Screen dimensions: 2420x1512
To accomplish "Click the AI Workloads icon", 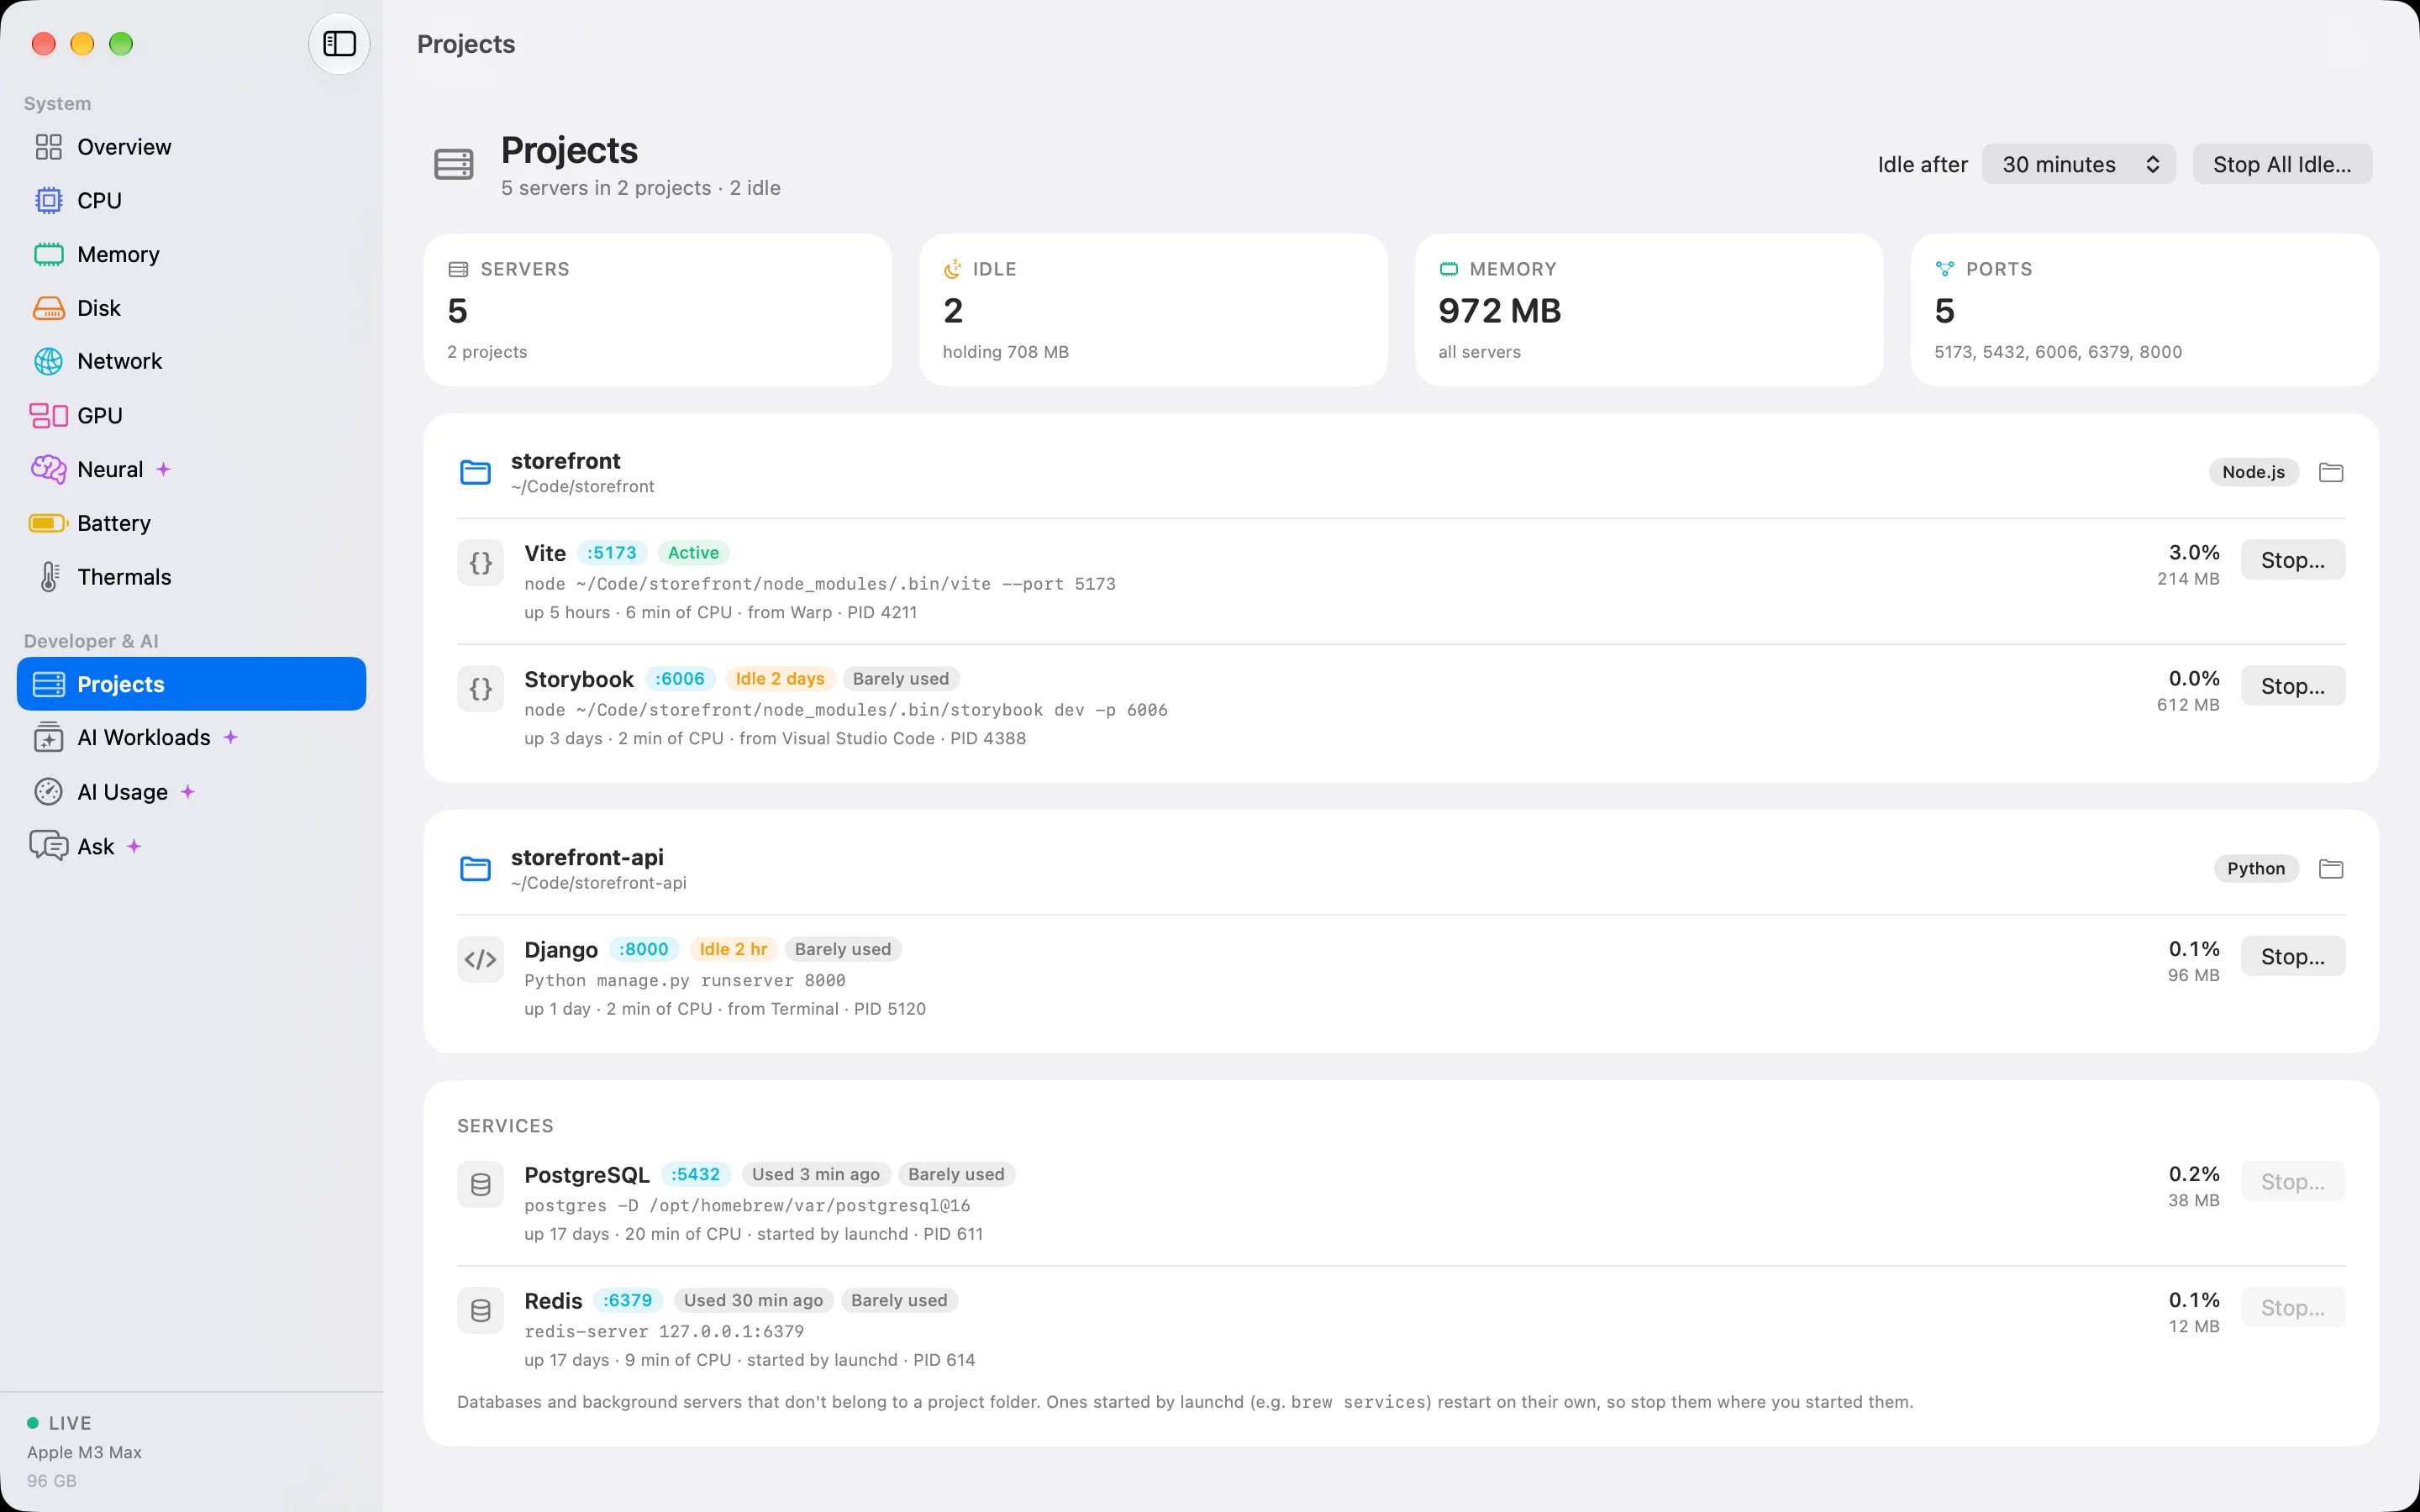I will [x=48, y=737].
